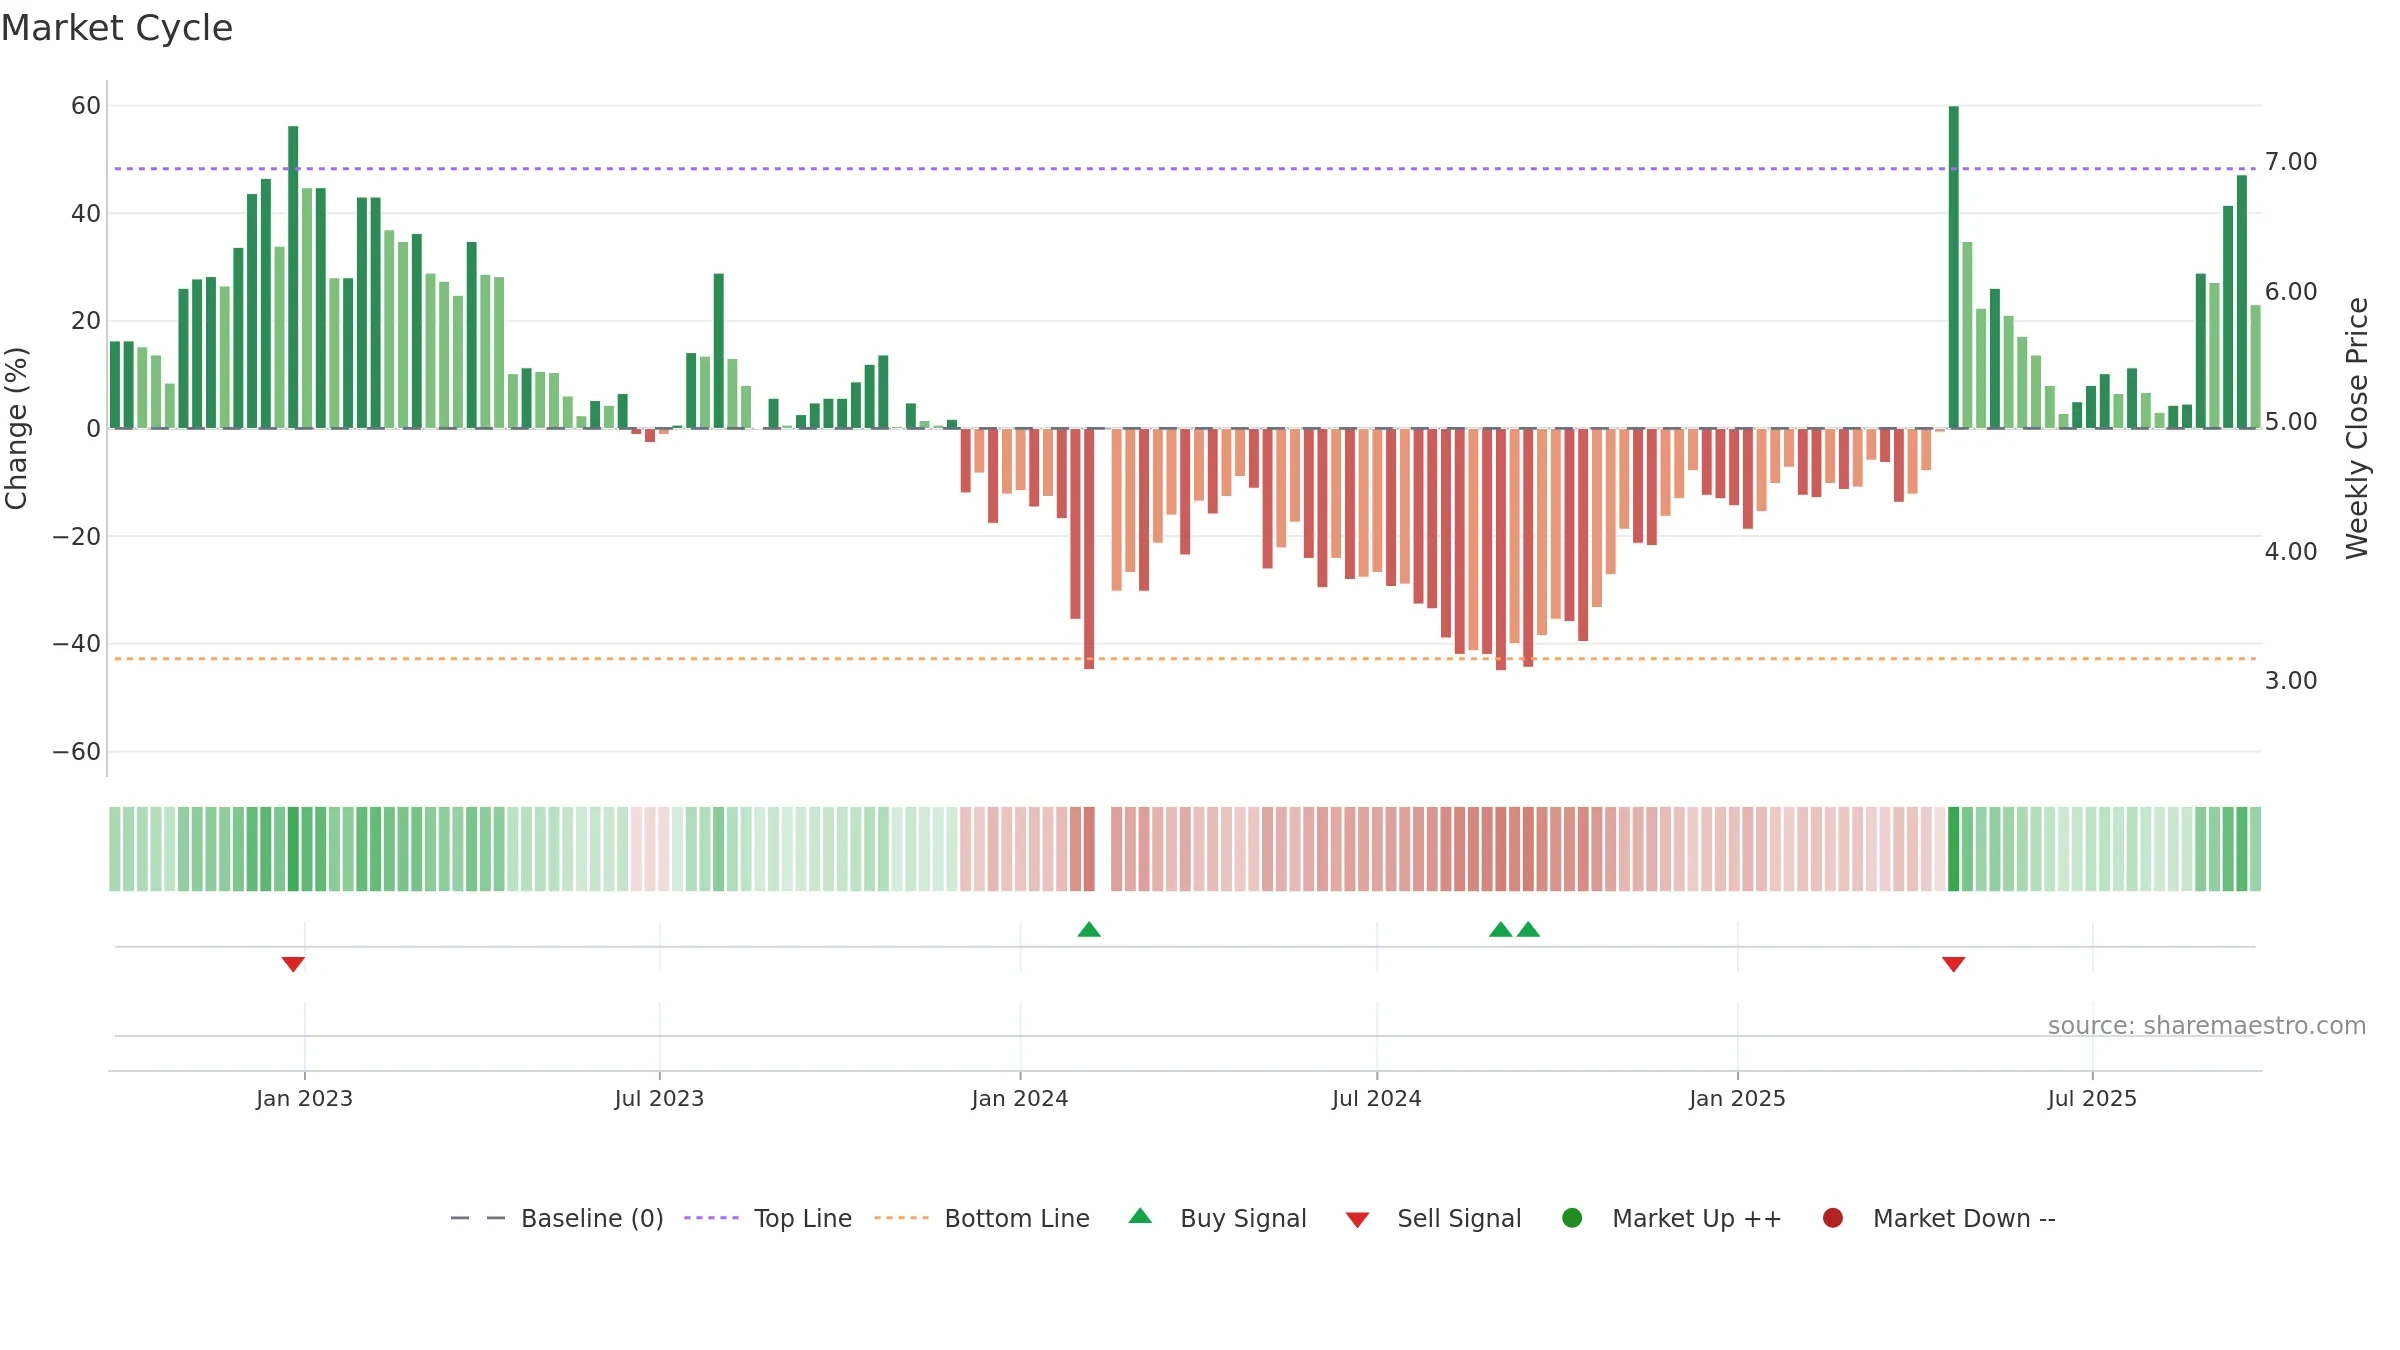Click the 'Jul 2025' x-axis label

[x=2092, y=1099]
